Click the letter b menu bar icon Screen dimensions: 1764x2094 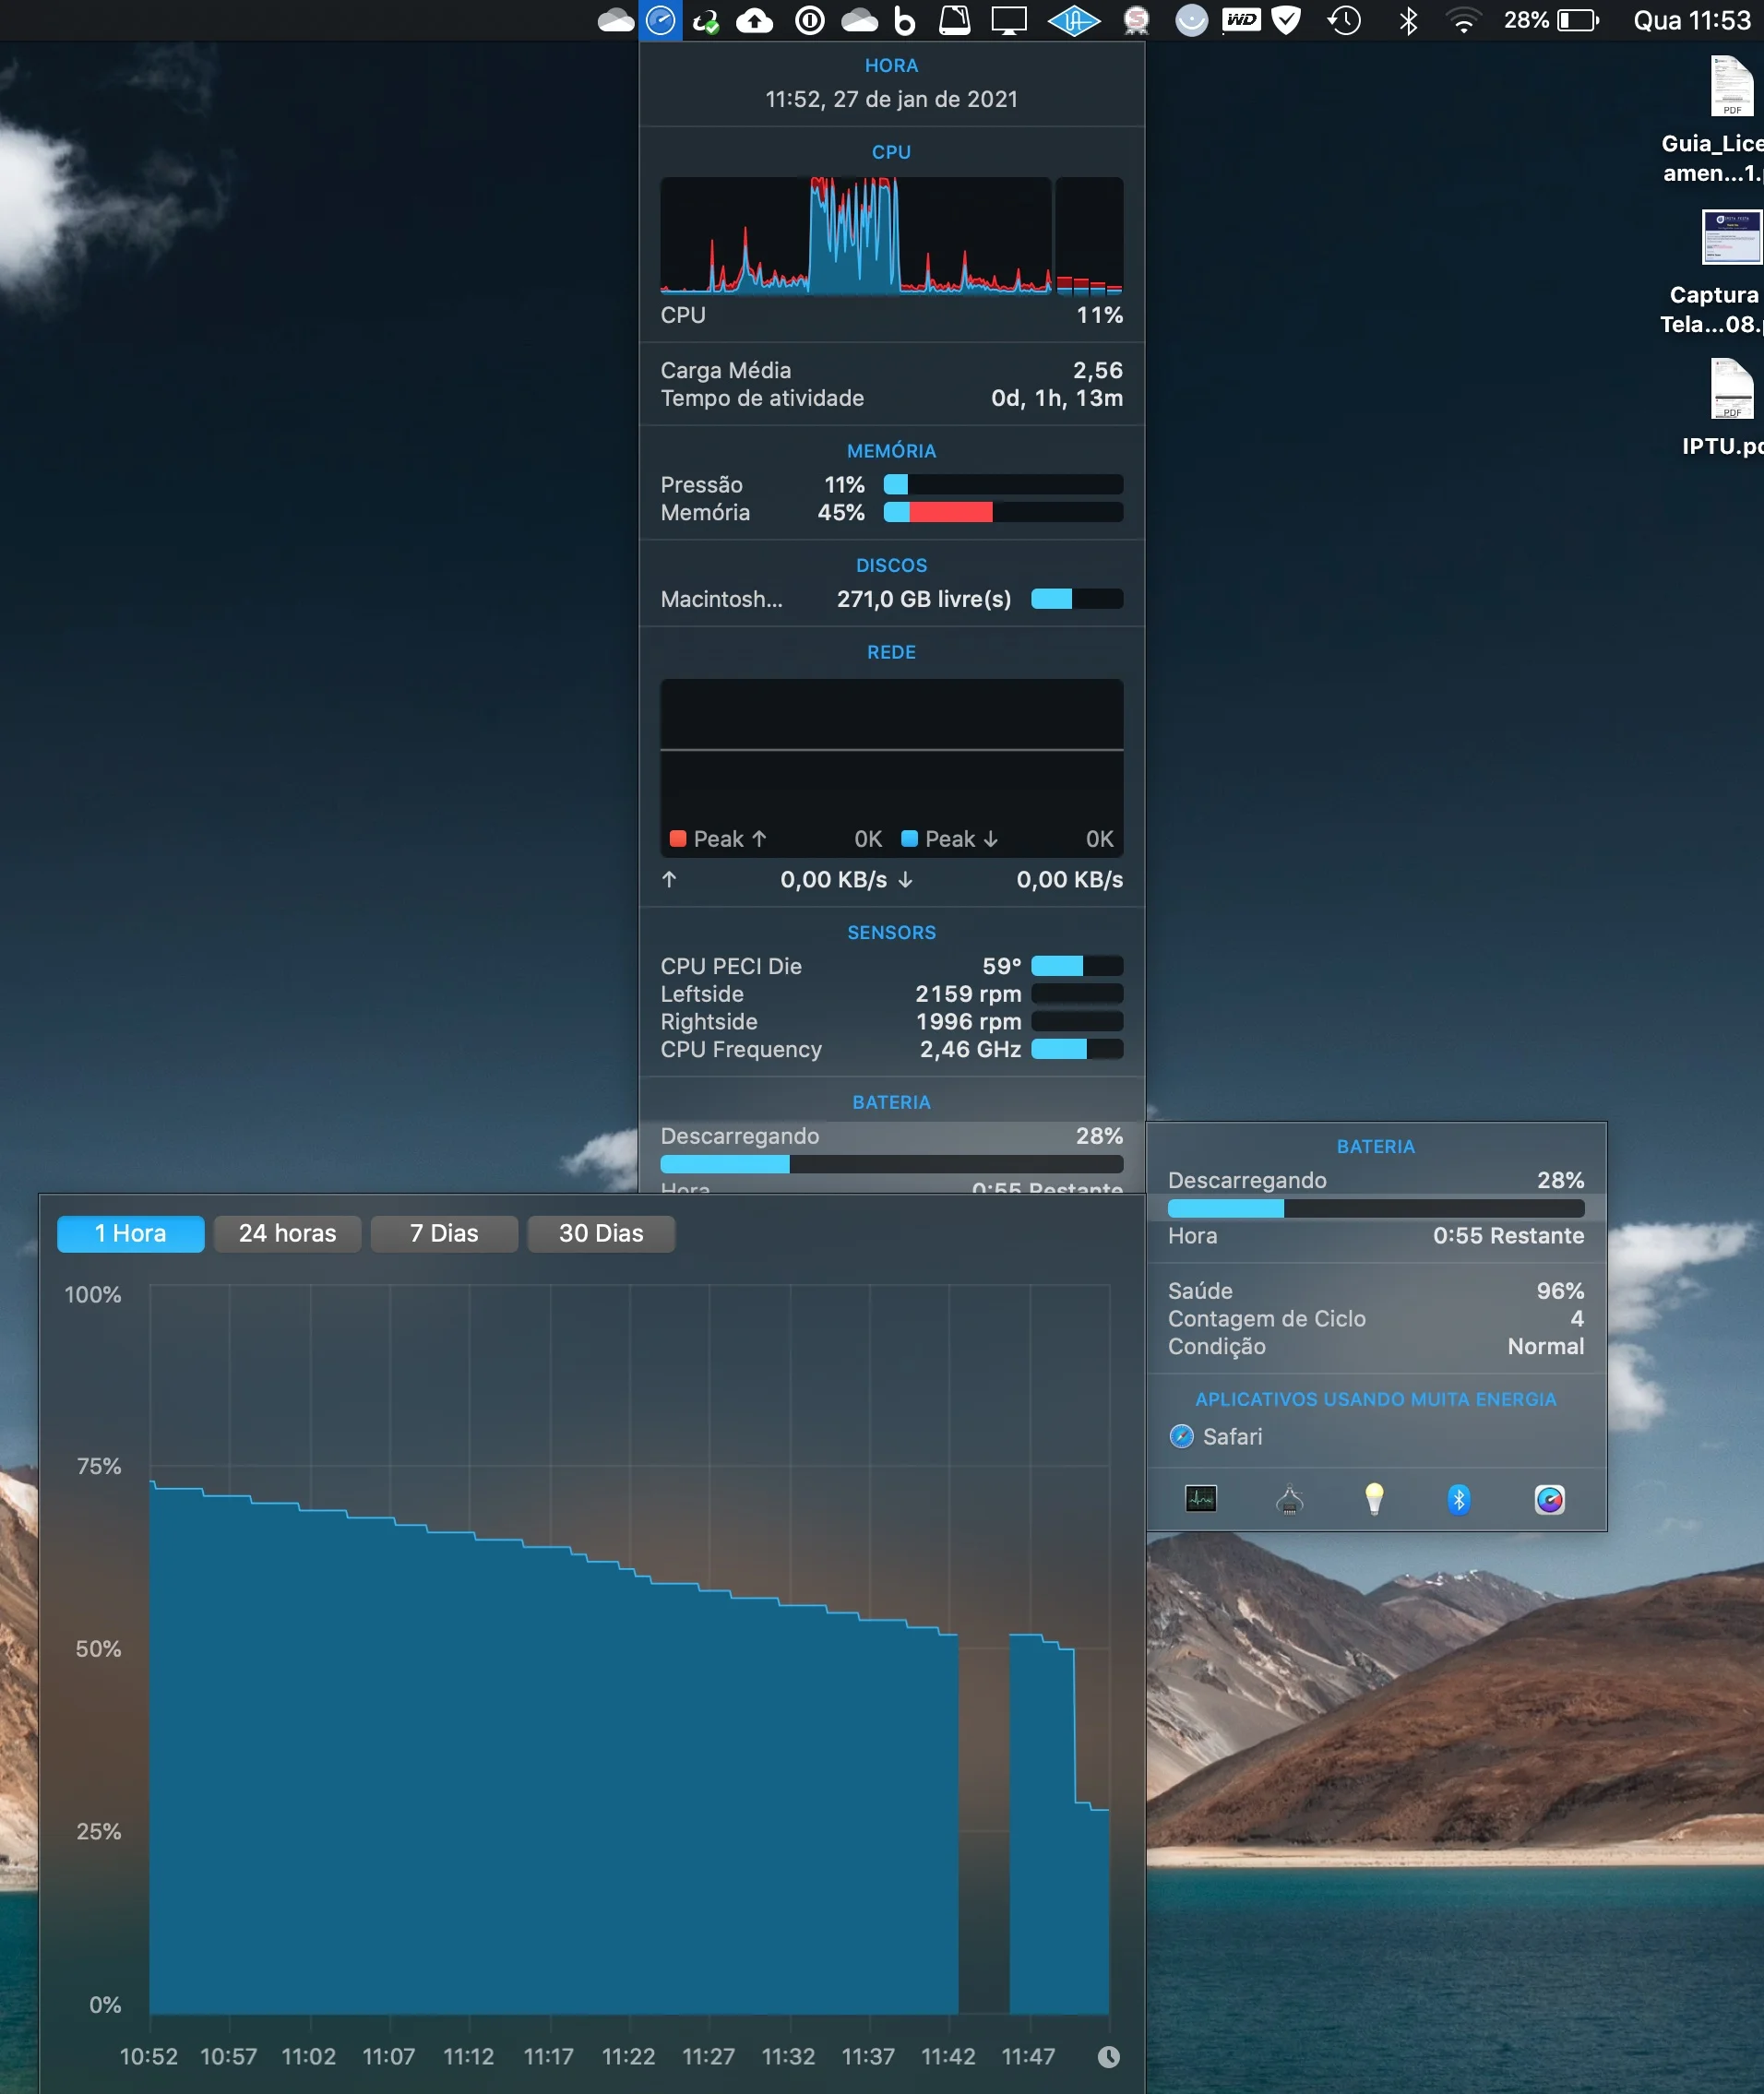[904, 20]
